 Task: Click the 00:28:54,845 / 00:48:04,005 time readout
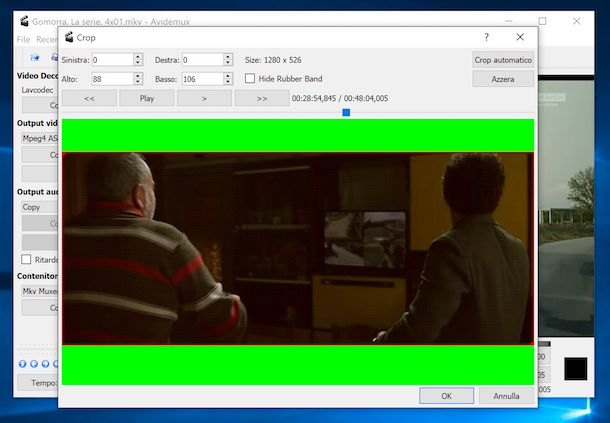(340, 98)
